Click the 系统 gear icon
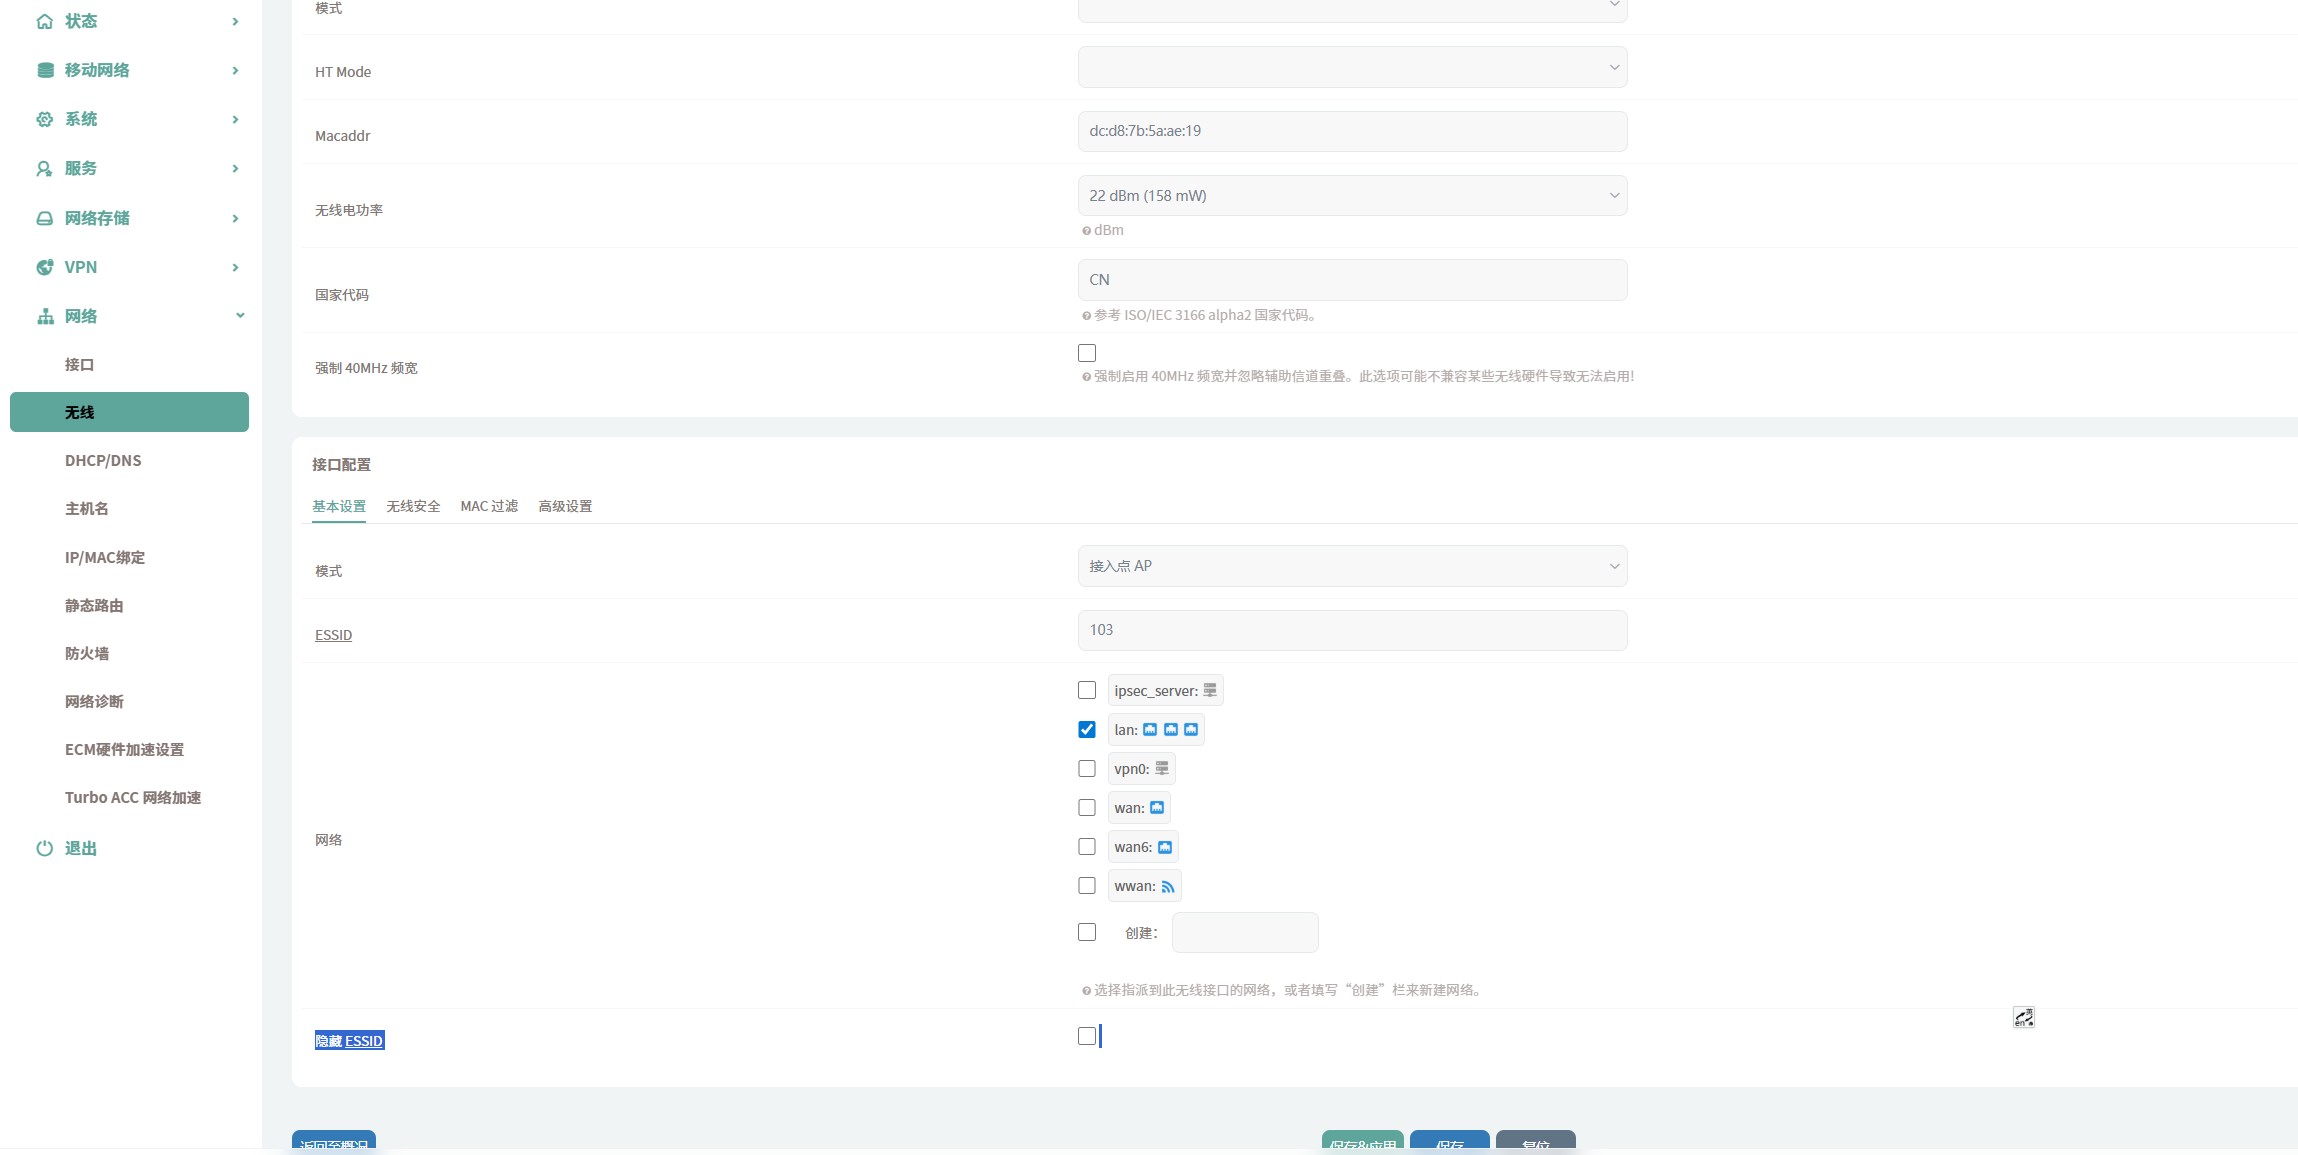 [x=45, y=119]
